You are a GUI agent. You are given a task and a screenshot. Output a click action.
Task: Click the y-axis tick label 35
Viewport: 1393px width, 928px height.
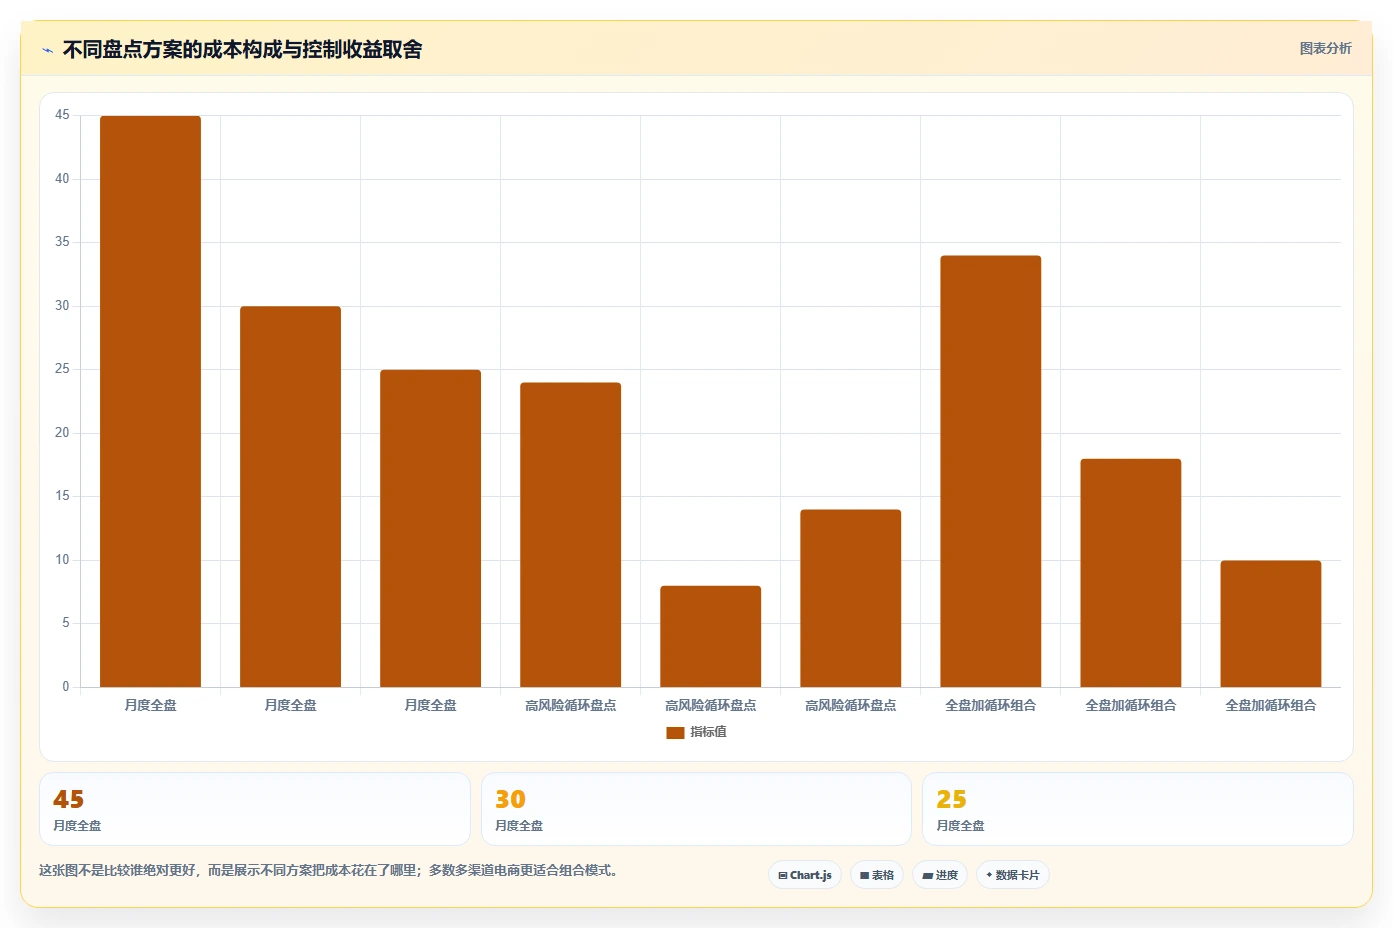[62, 242]
